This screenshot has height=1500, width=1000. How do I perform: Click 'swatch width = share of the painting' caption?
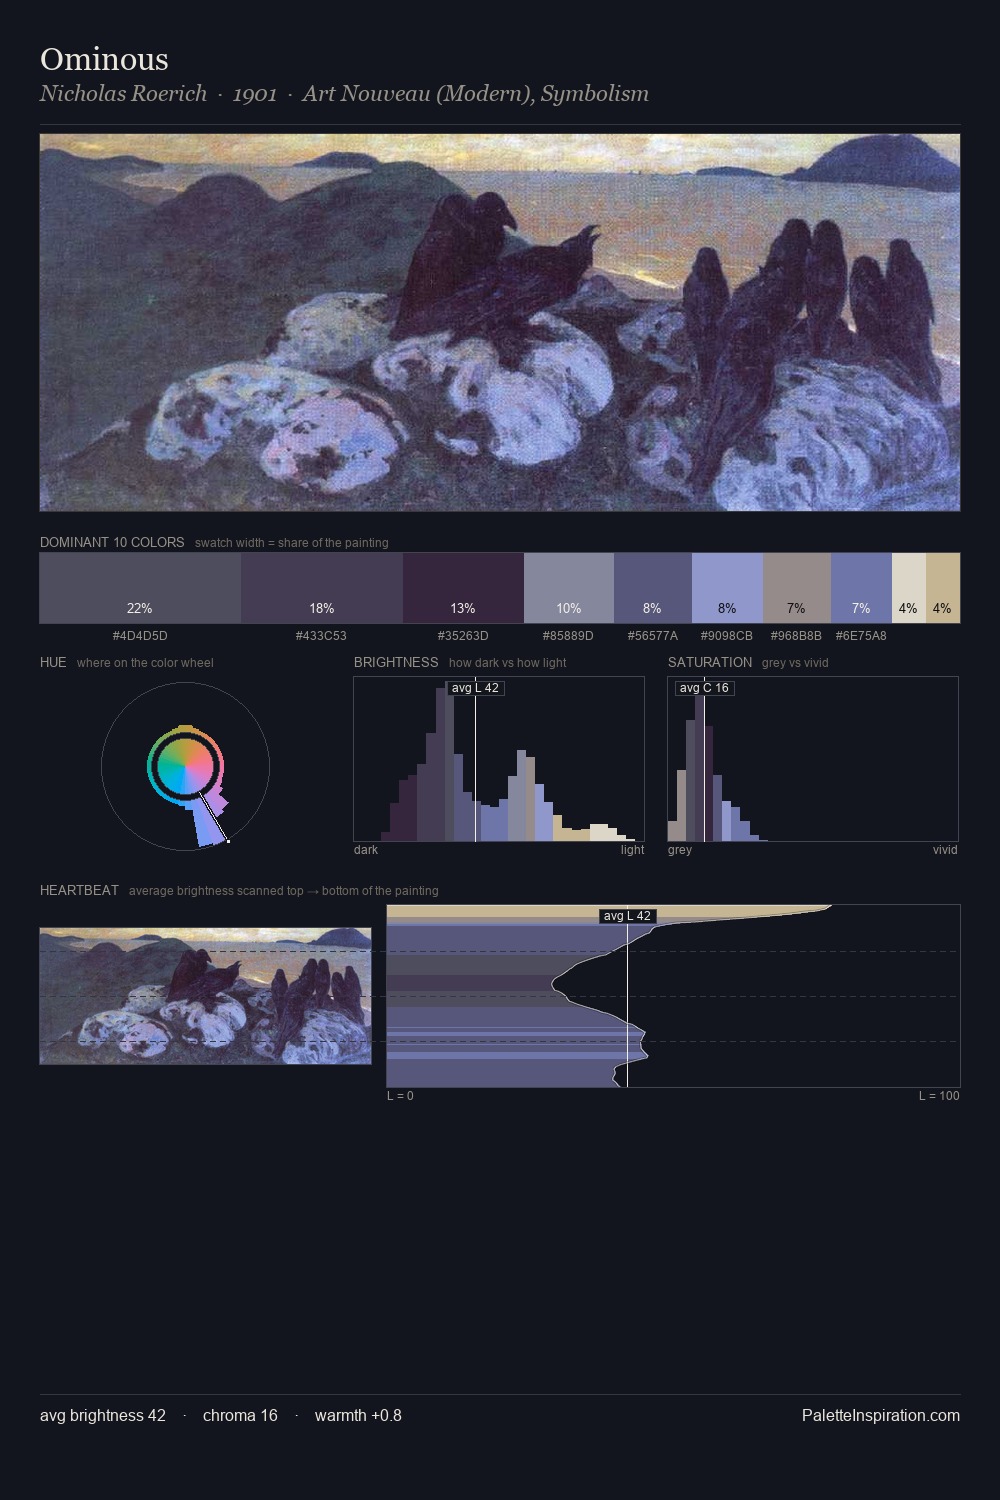[292, 543]
